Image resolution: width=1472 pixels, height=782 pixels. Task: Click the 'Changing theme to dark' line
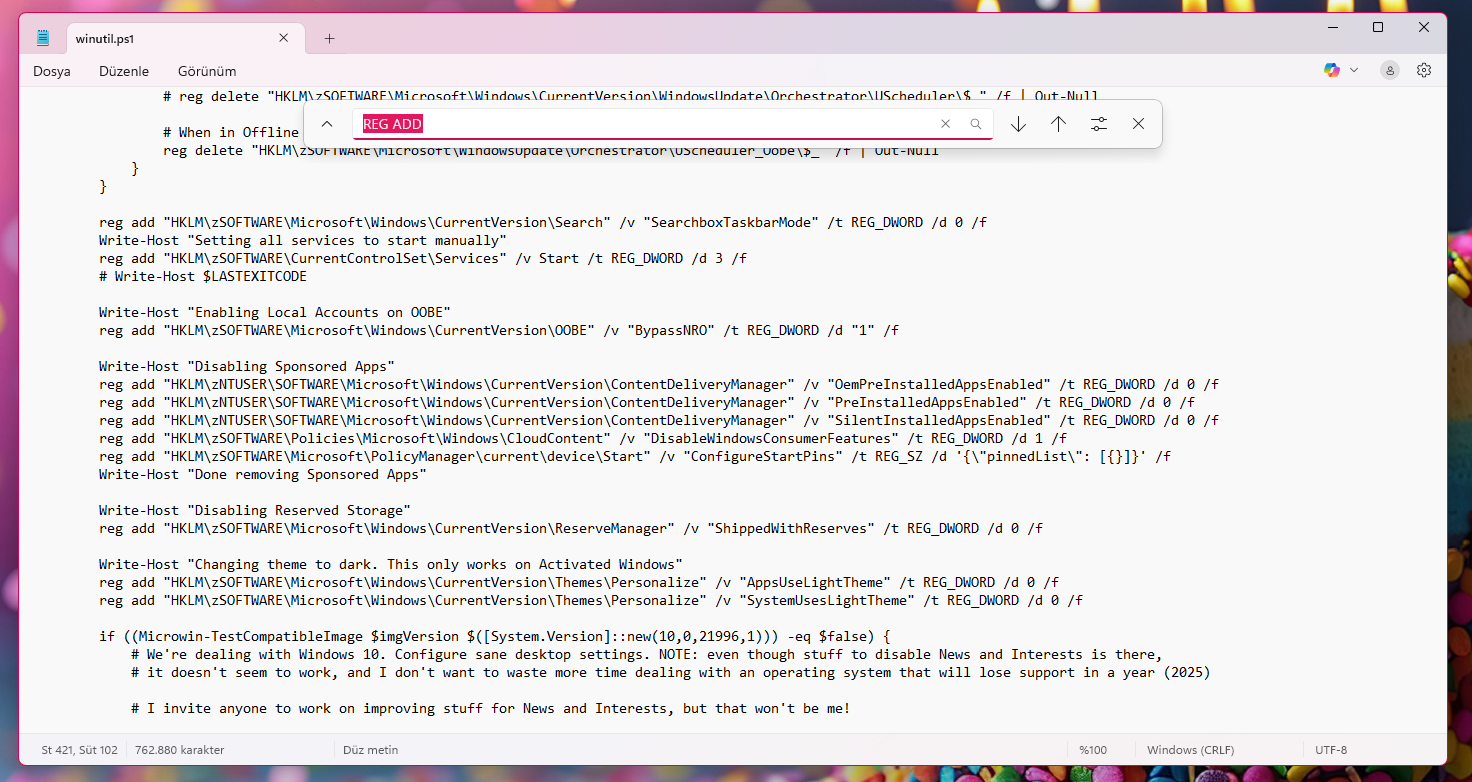[x=391, y=564]
